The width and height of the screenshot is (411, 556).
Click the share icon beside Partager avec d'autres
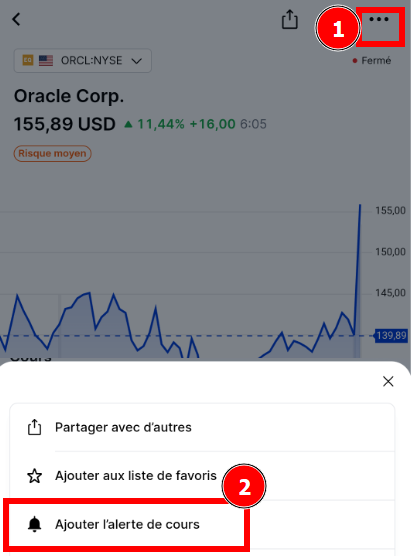[x=34, y=427]
